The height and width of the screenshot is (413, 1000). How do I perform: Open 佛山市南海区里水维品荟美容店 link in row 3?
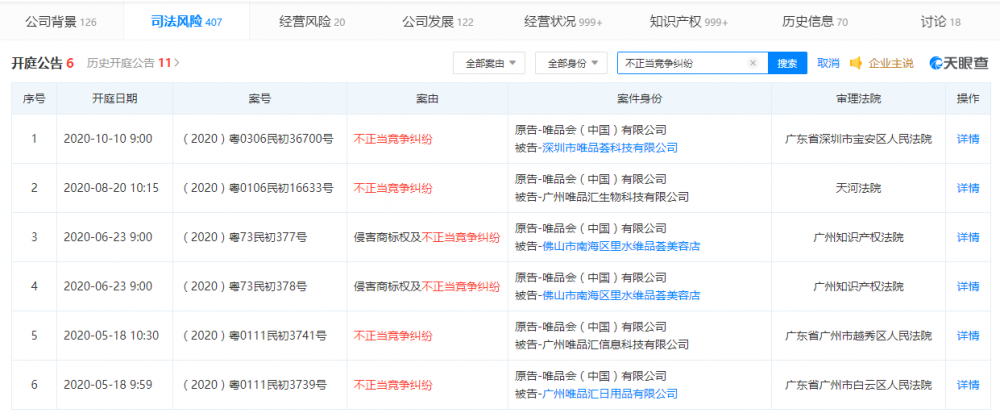[621, 246]
